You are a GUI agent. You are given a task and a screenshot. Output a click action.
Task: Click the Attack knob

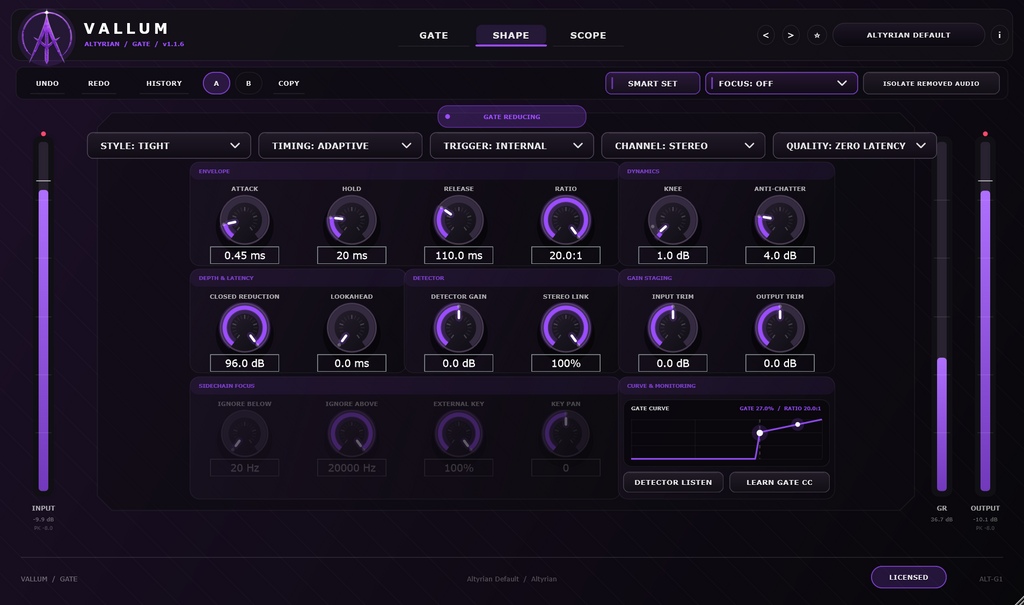(x=244, y=220)
